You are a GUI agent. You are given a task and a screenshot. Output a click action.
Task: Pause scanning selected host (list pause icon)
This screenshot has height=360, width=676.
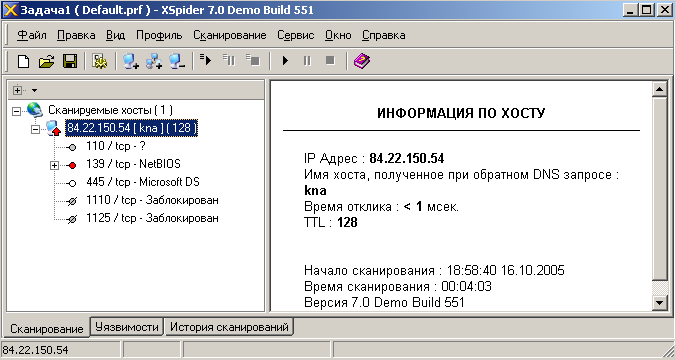(x=229, y=60)
